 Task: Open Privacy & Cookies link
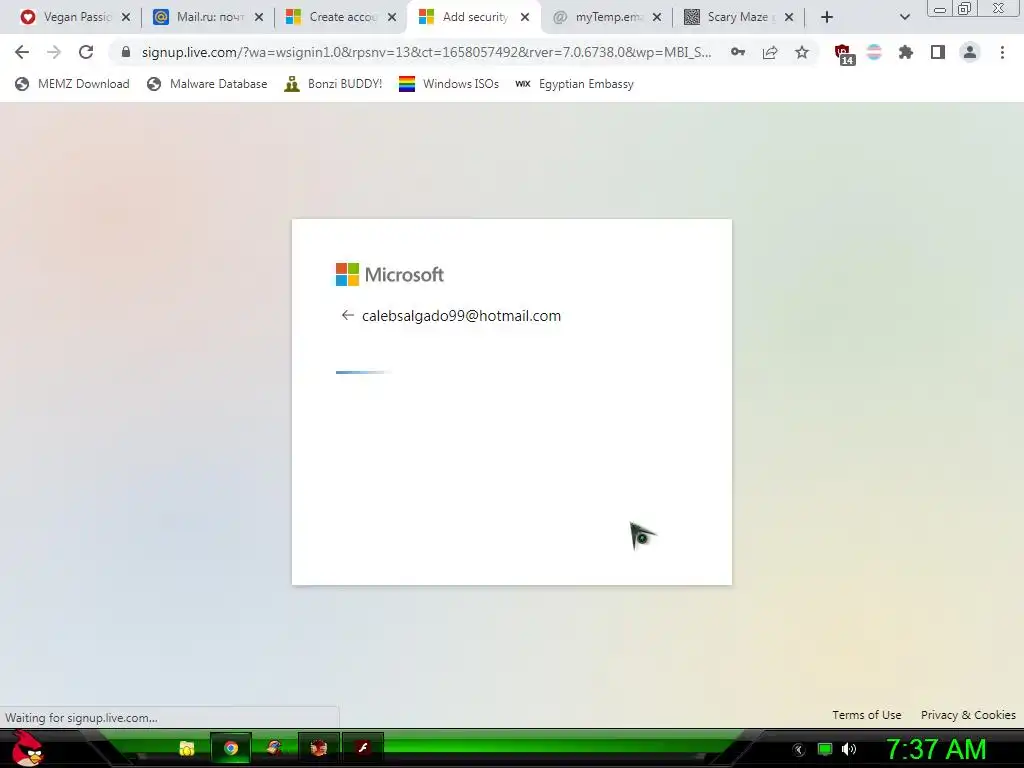click(968, 715)
